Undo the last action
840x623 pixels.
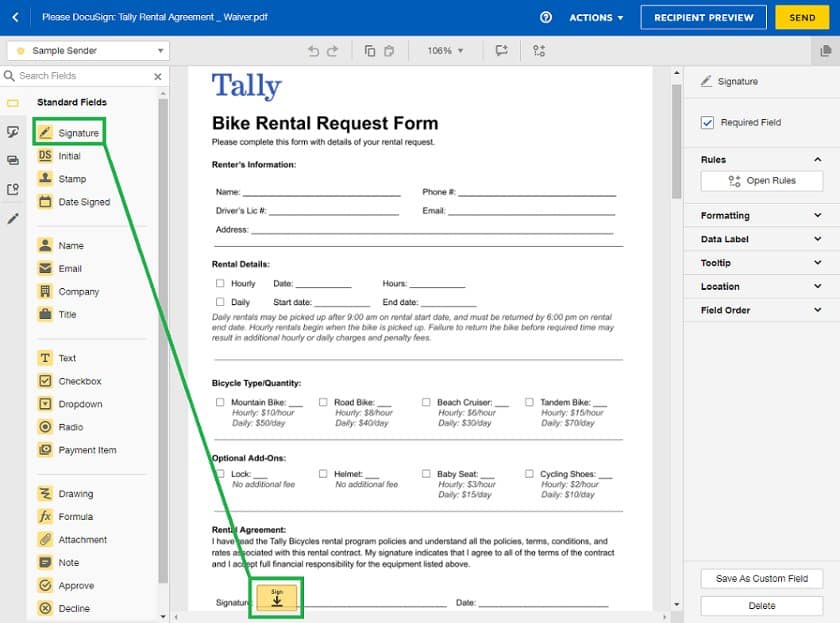point(313,51)
